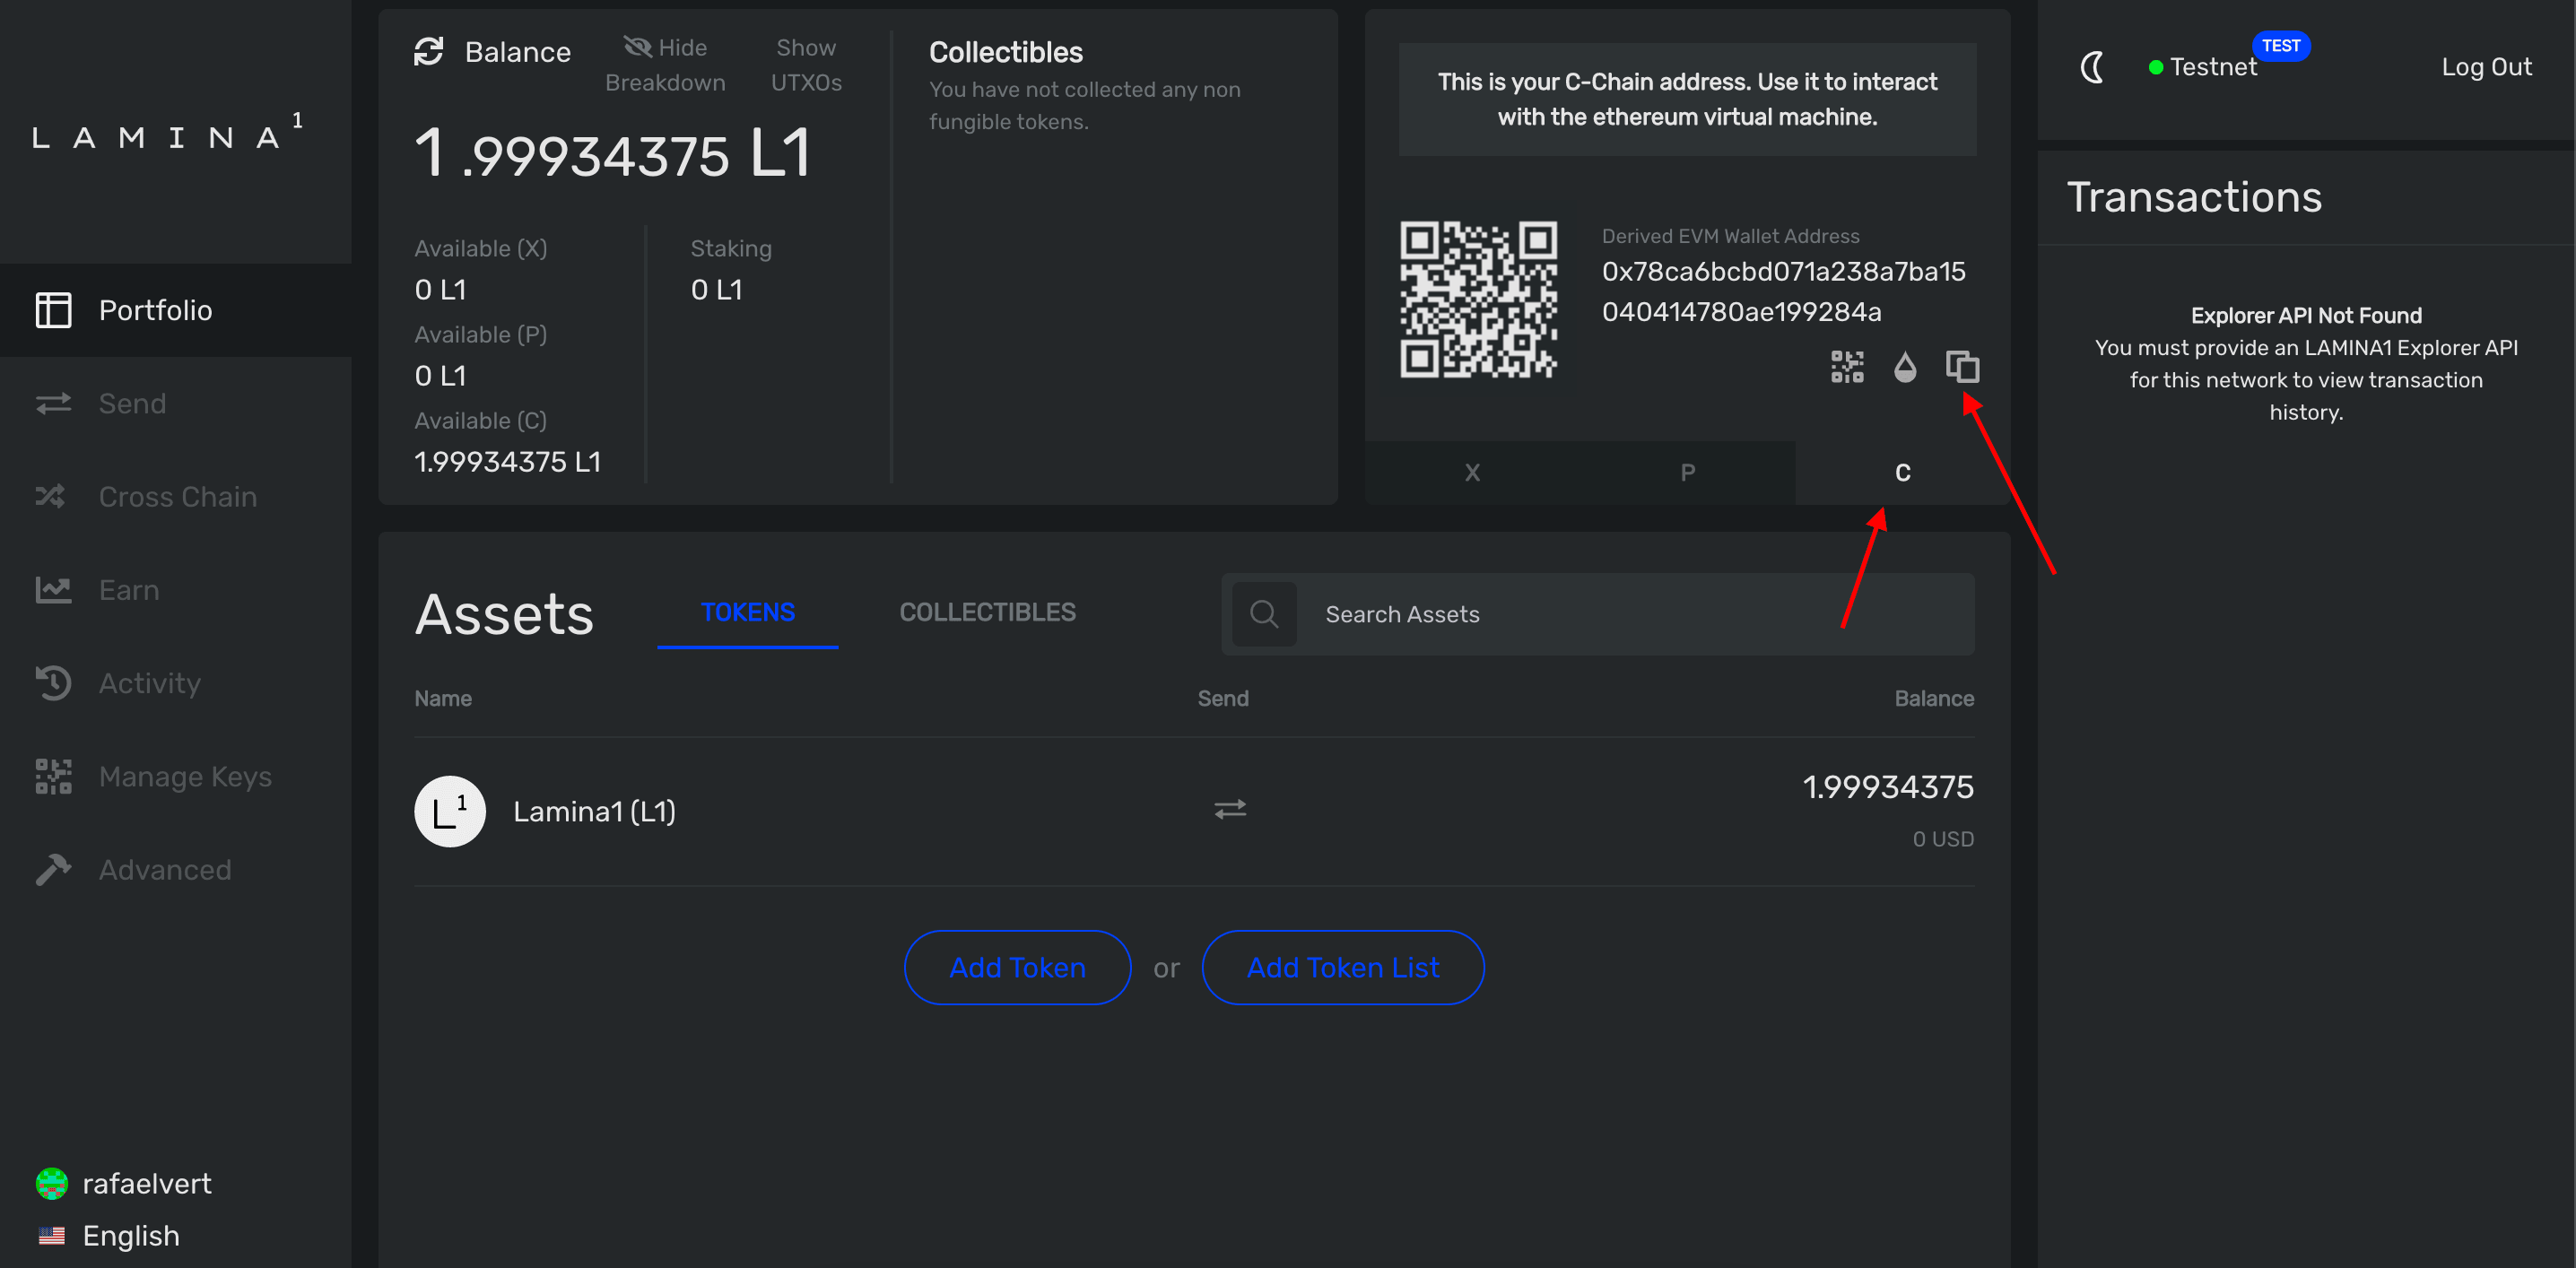Send Lamina1 token using row arrows icon
This screenshot has width=2576, height=1268.
coord(1230,809)
